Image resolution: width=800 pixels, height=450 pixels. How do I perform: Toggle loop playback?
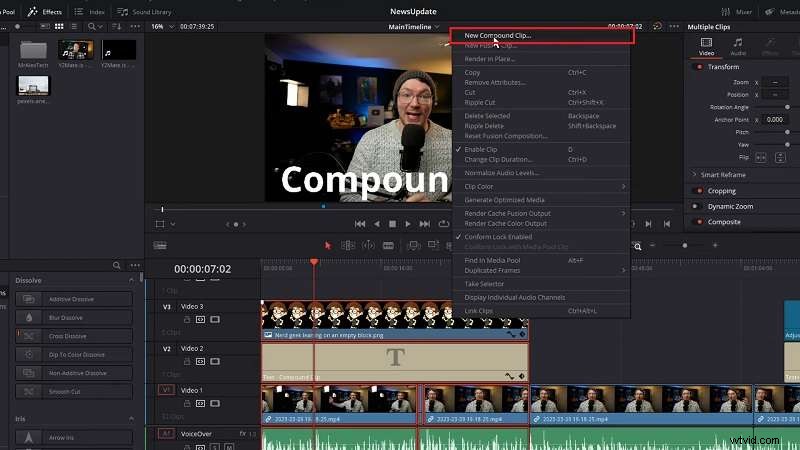click(x=443, y=223)
